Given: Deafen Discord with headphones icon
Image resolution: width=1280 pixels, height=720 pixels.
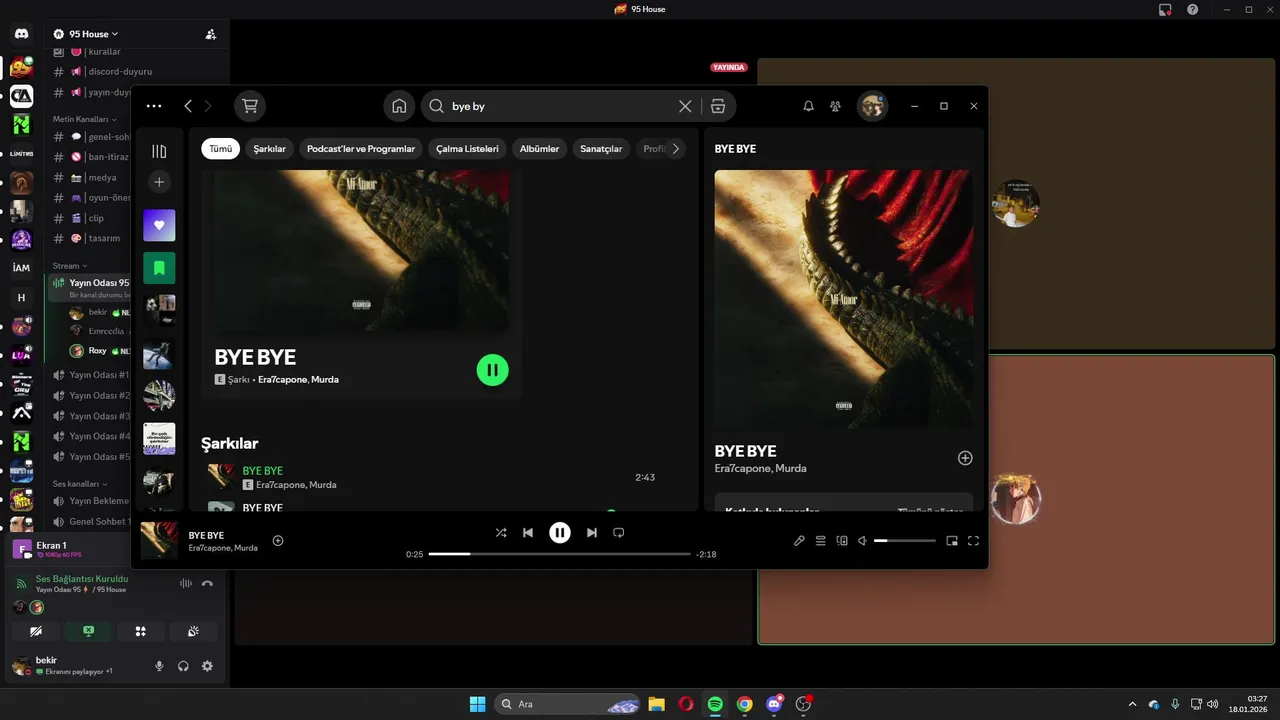Looking at the screenshot, I should pyautogui.click(x=183, y=666).
